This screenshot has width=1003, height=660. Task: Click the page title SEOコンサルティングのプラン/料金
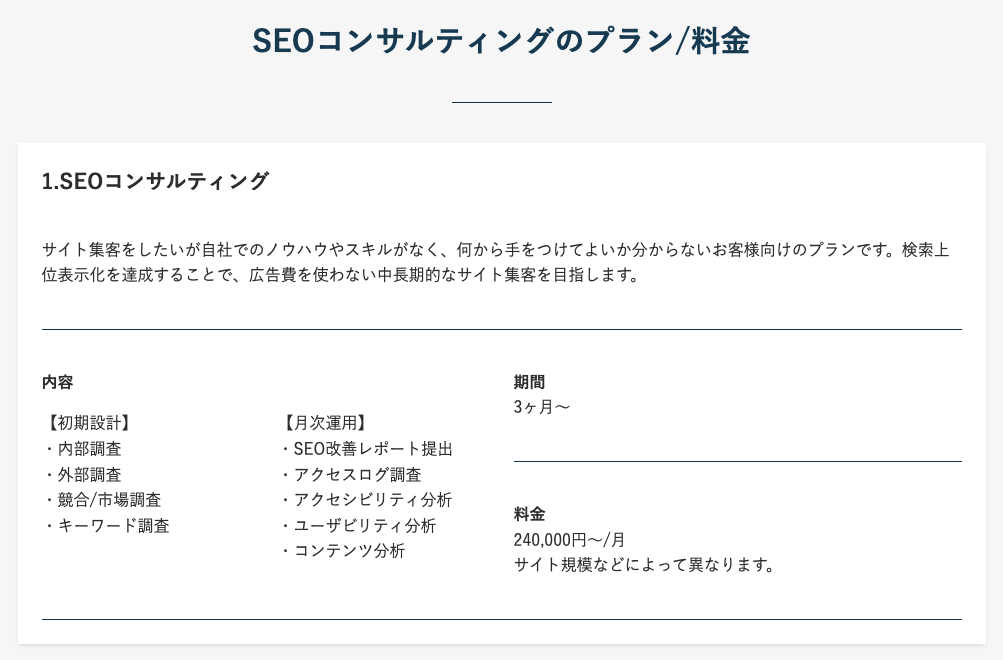click(501, 41)
